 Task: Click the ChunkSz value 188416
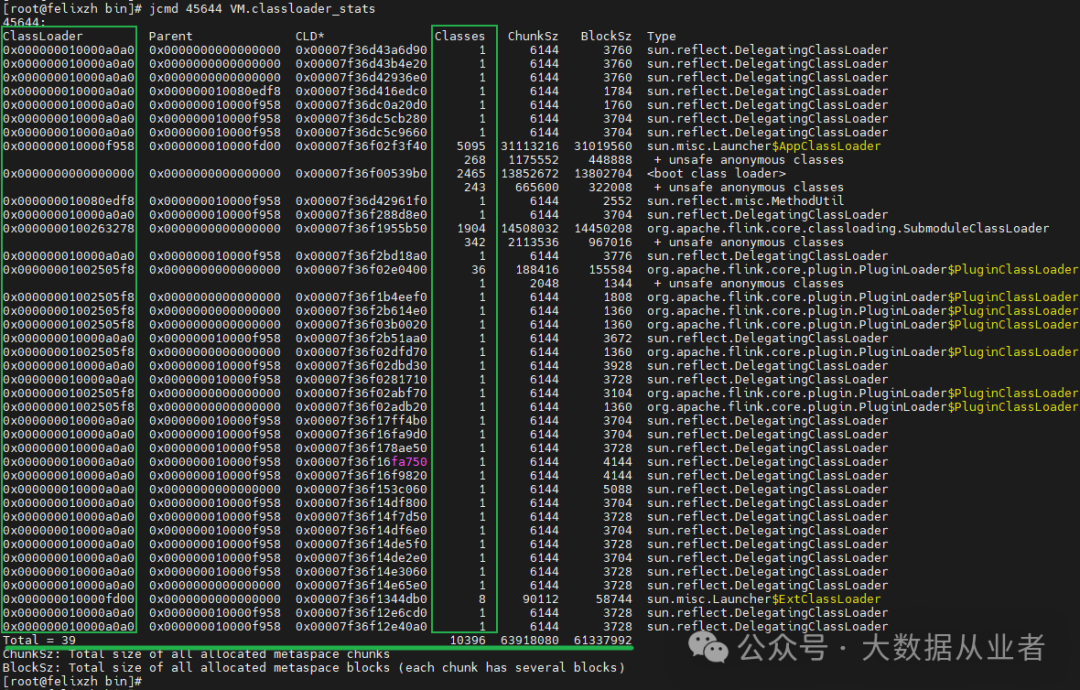click(537, 269)
